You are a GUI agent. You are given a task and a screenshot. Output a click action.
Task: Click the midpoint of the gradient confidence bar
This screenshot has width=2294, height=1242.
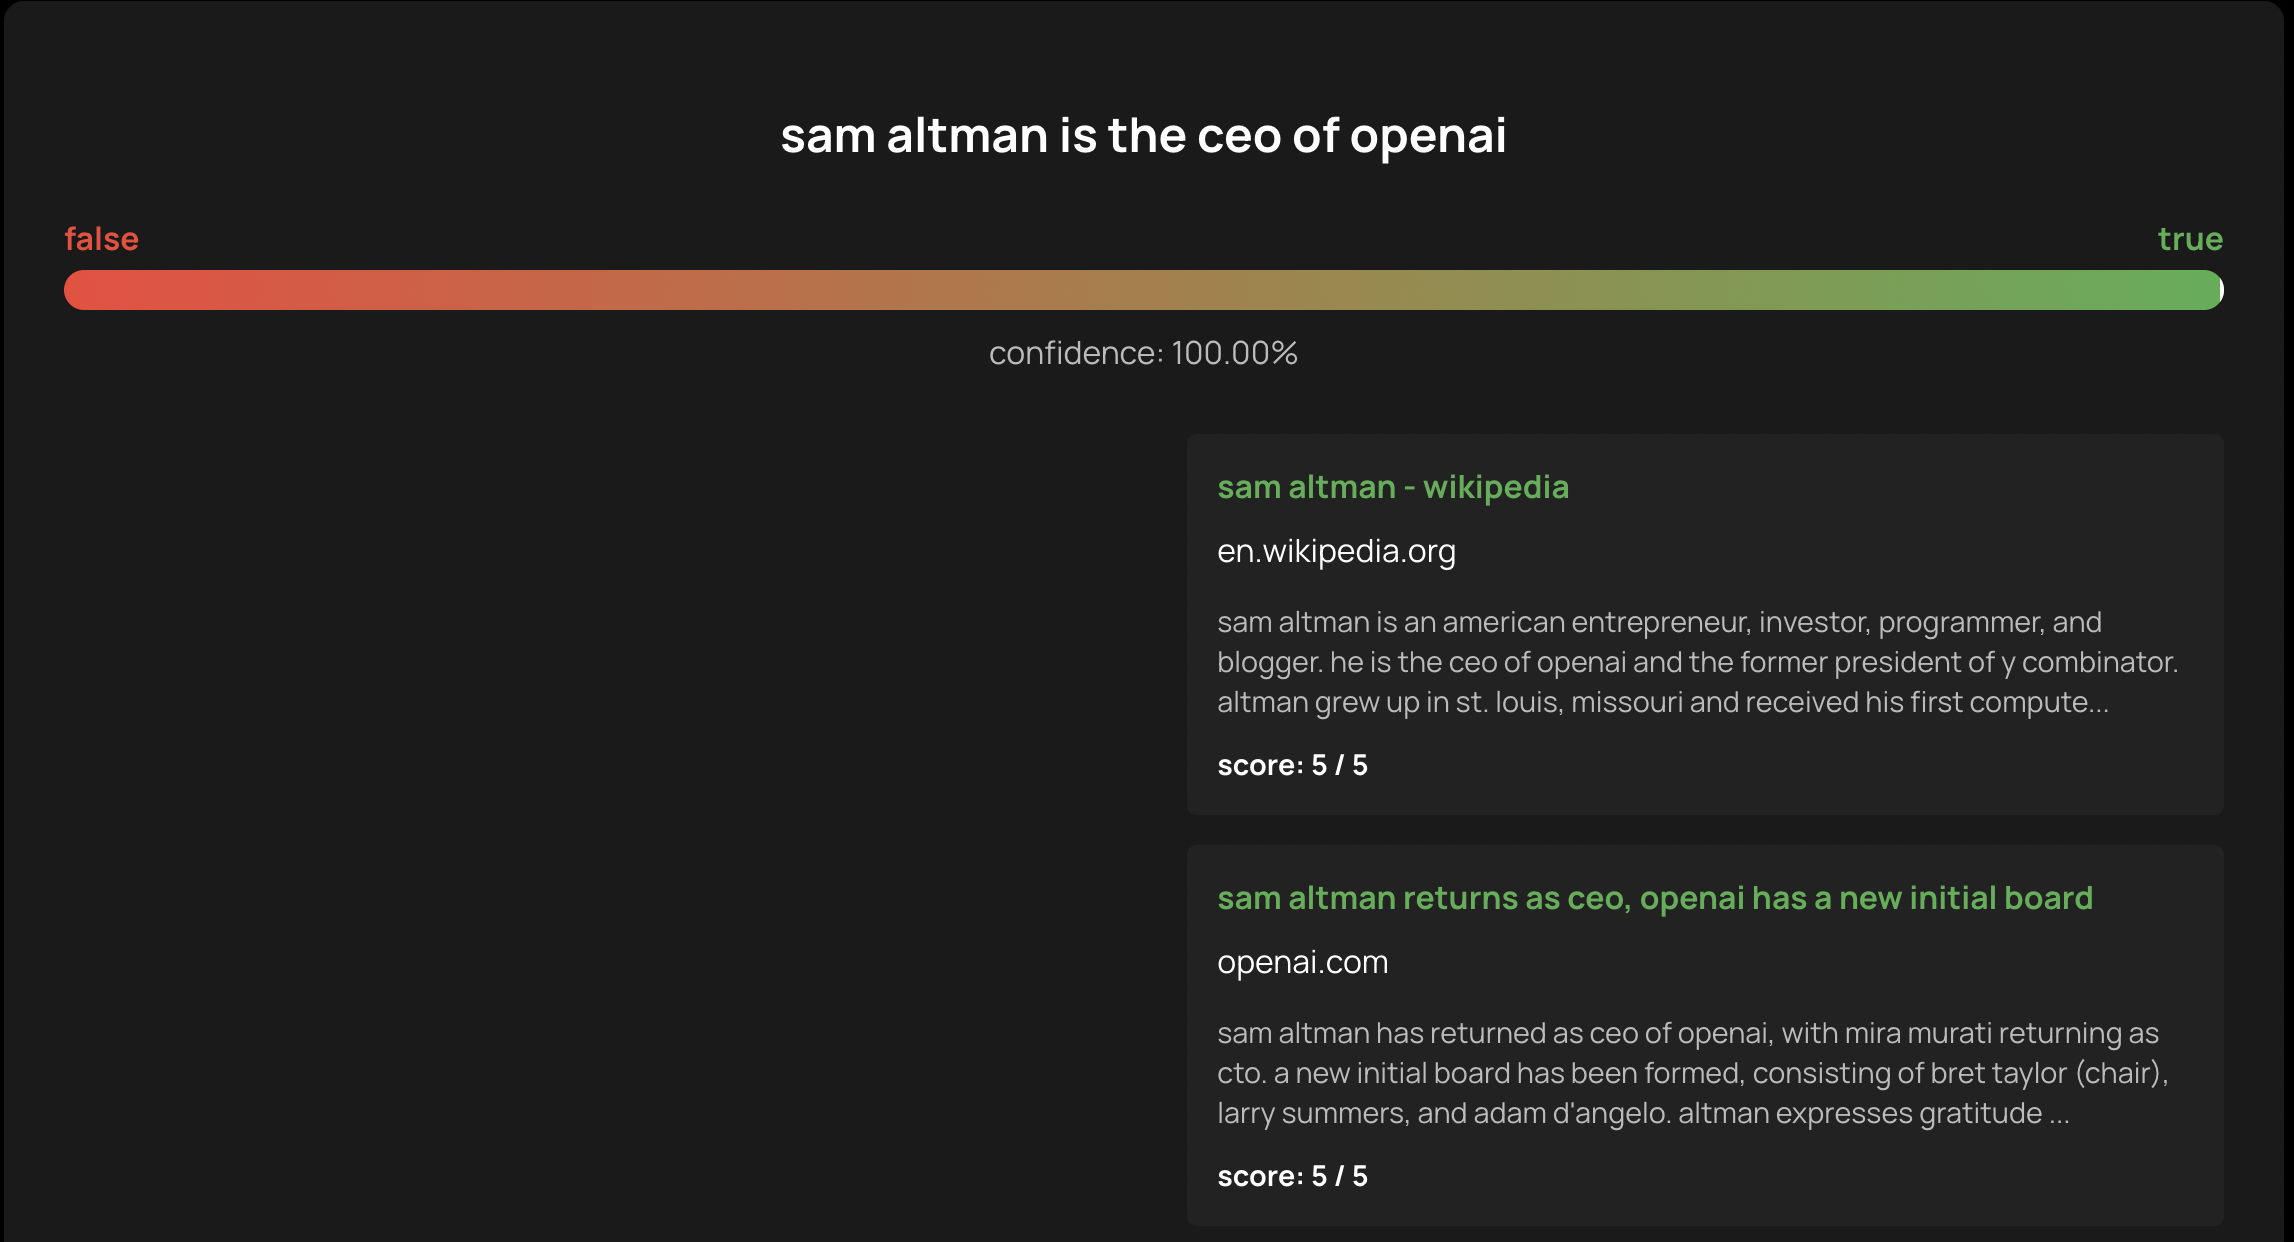[x=1143, y=290]
